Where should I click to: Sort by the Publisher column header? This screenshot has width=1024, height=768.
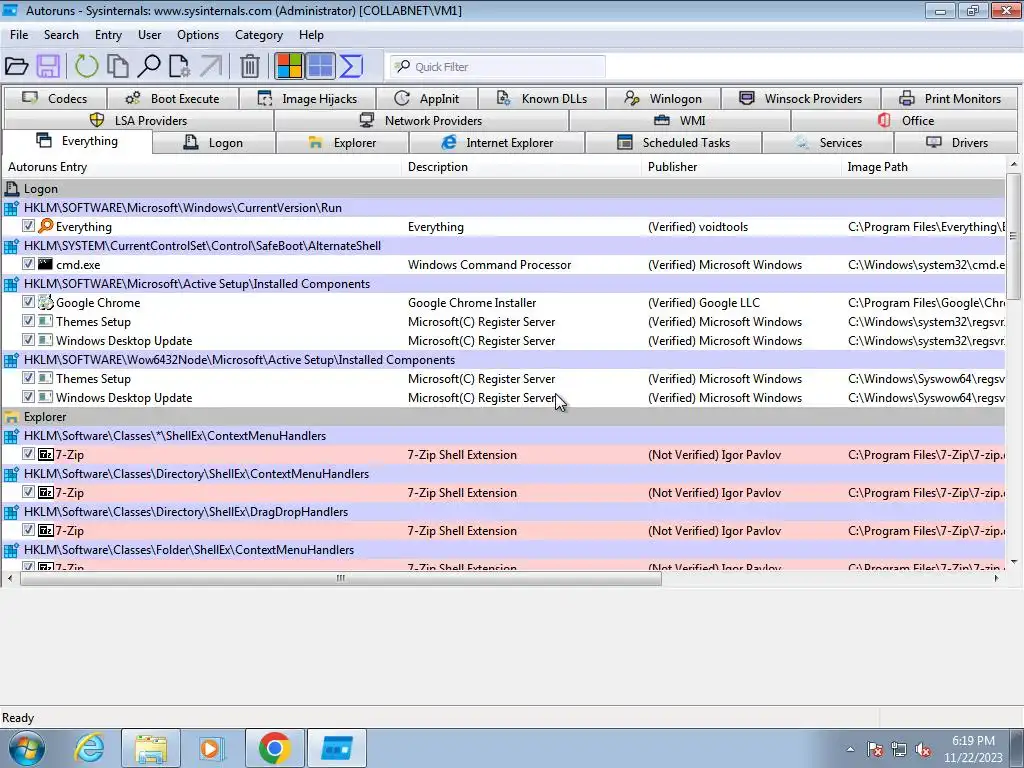[742, 167]
